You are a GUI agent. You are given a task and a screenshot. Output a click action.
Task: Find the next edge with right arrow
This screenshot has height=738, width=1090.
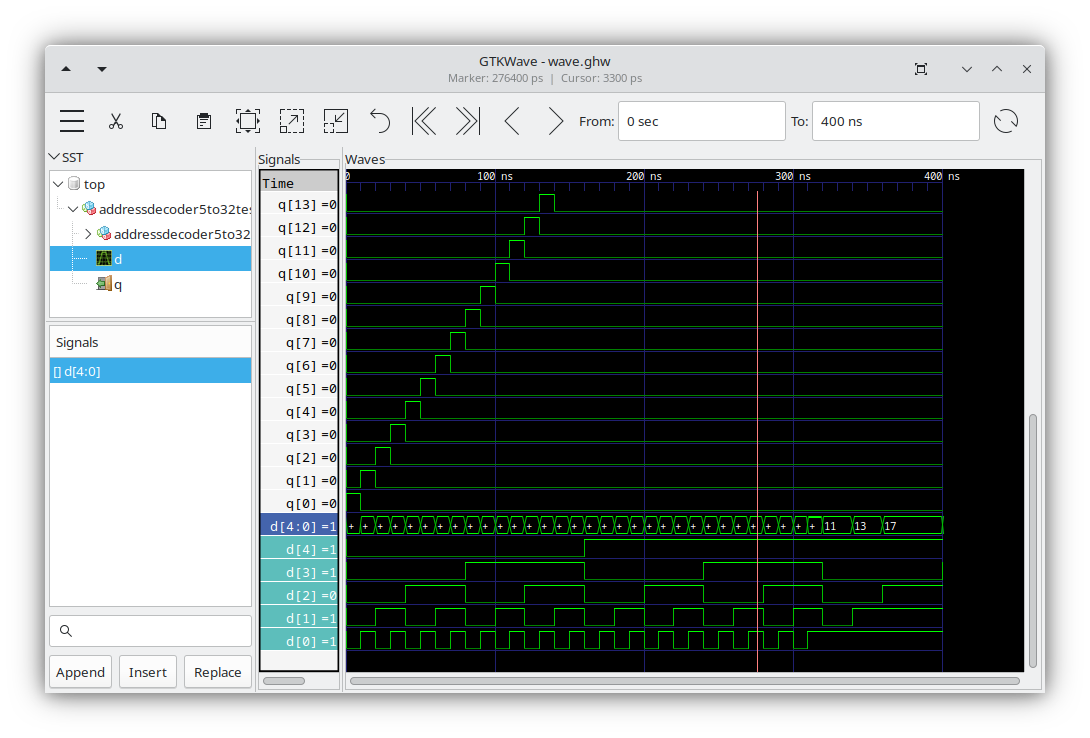[556, 121]
